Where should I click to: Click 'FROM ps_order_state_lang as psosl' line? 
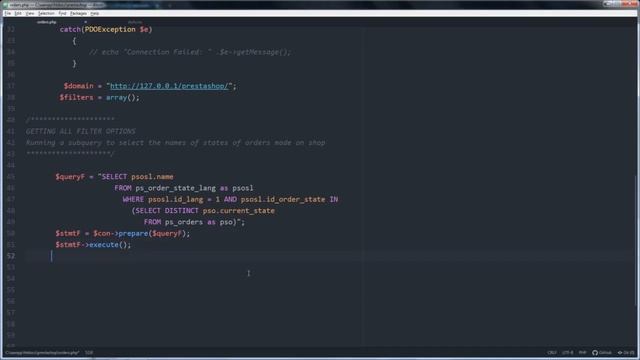pyautogui.click(x=184, y=188)
